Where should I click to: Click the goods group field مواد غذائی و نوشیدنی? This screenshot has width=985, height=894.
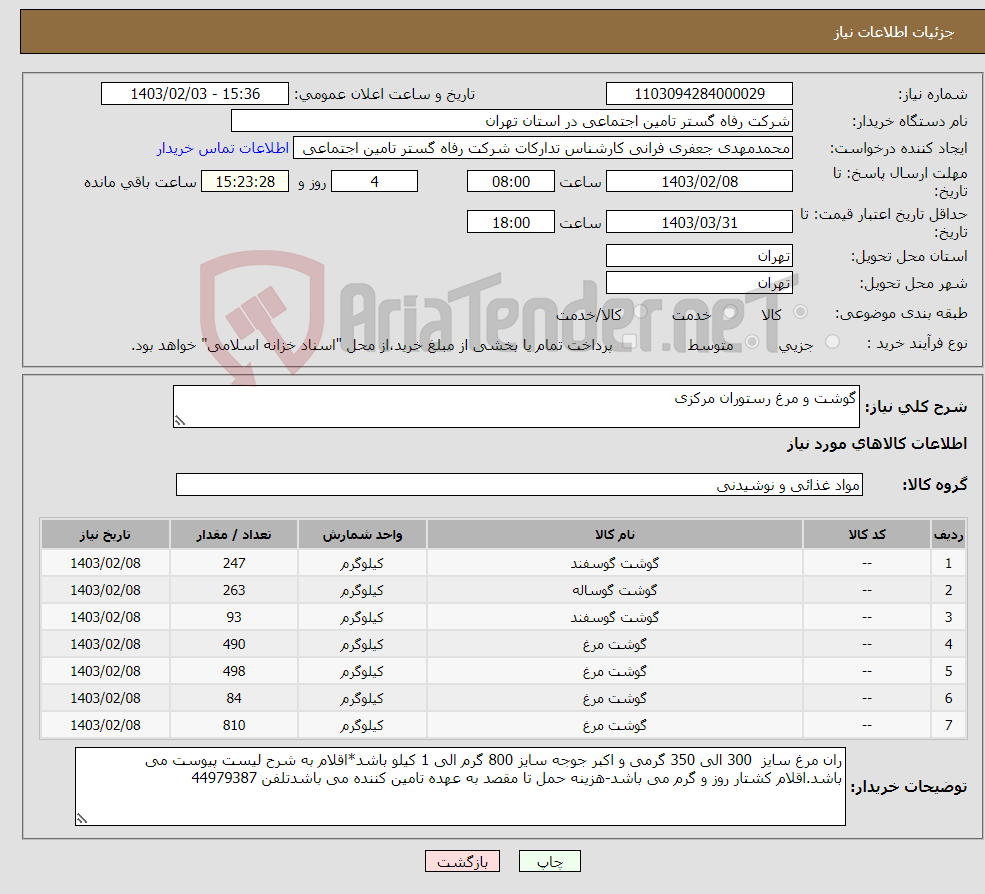pyautogui.click(x=520, y=485)
